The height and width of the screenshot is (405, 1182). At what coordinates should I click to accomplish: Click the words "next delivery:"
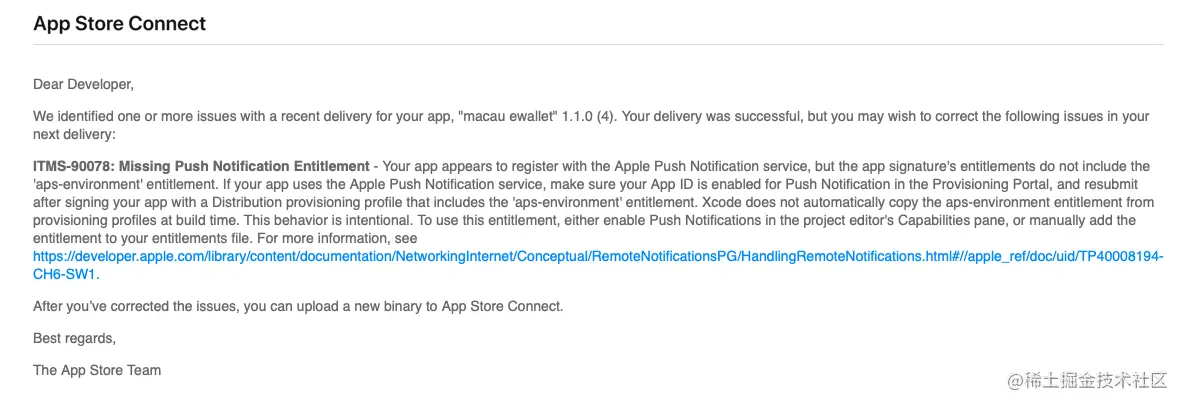tap(73, 135)
